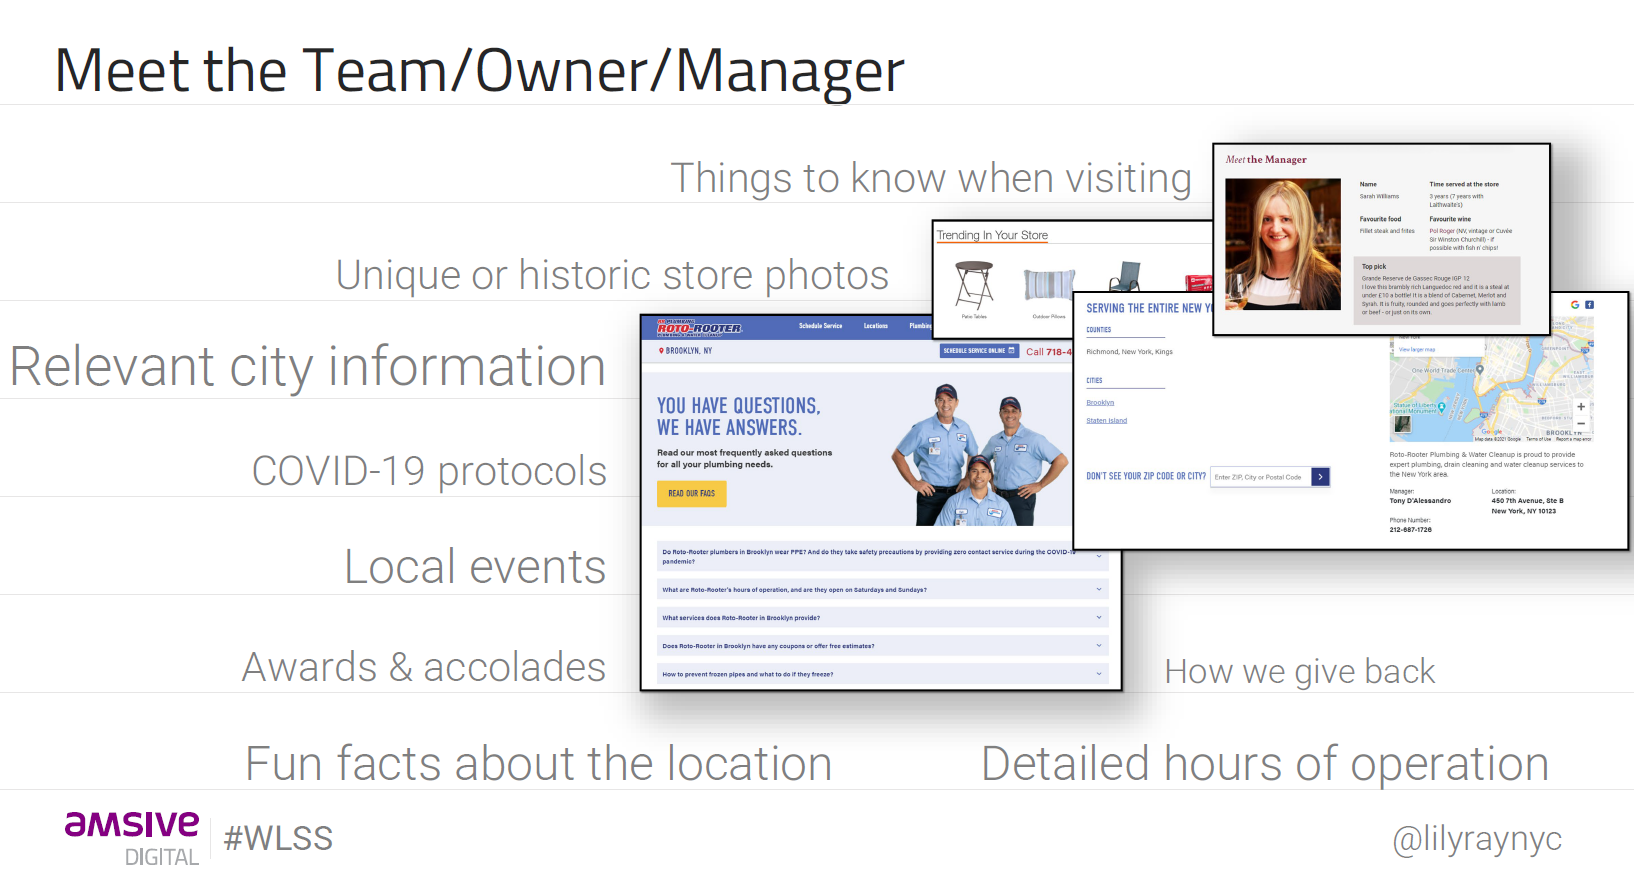
Task: Click the Roto-Rooter logo
Action: pyautogui.click(x=699, y=327)
